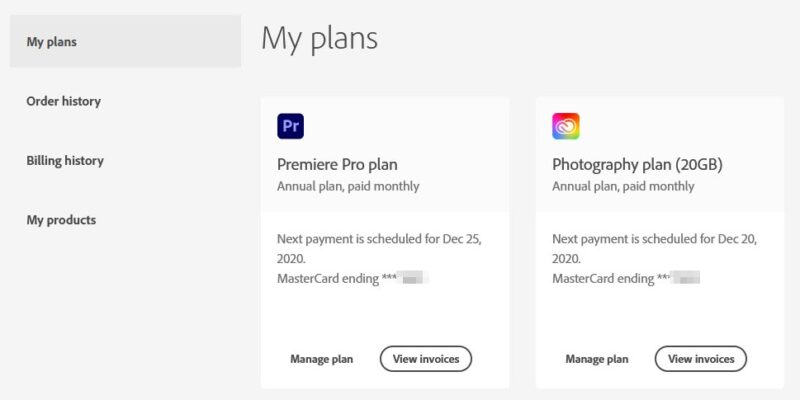Click Annual plan subtitle under Photography plan
Viewport: 800px width, 400px height.
click(x=623, y=186)
